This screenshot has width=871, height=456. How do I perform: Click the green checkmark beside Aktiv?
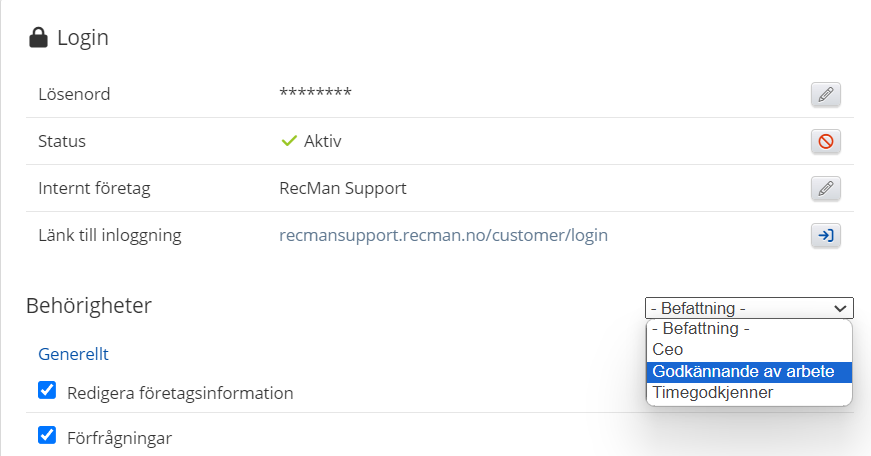point(289,141)
